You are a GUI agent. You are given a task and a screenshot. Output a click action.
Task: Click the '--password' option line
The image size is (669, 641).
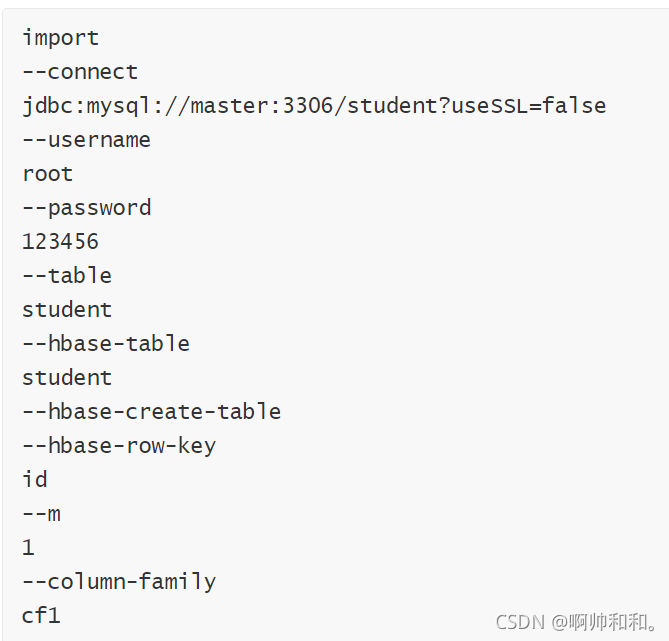click(x=87, y=208)
